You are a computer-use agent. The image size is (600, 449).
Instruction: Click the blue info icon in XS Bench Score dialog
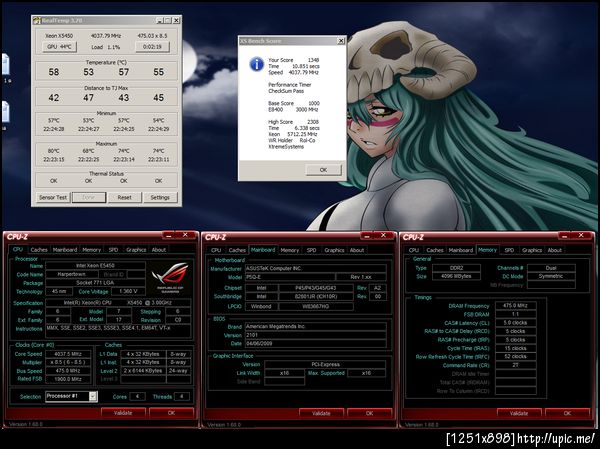tap(256, 64)
